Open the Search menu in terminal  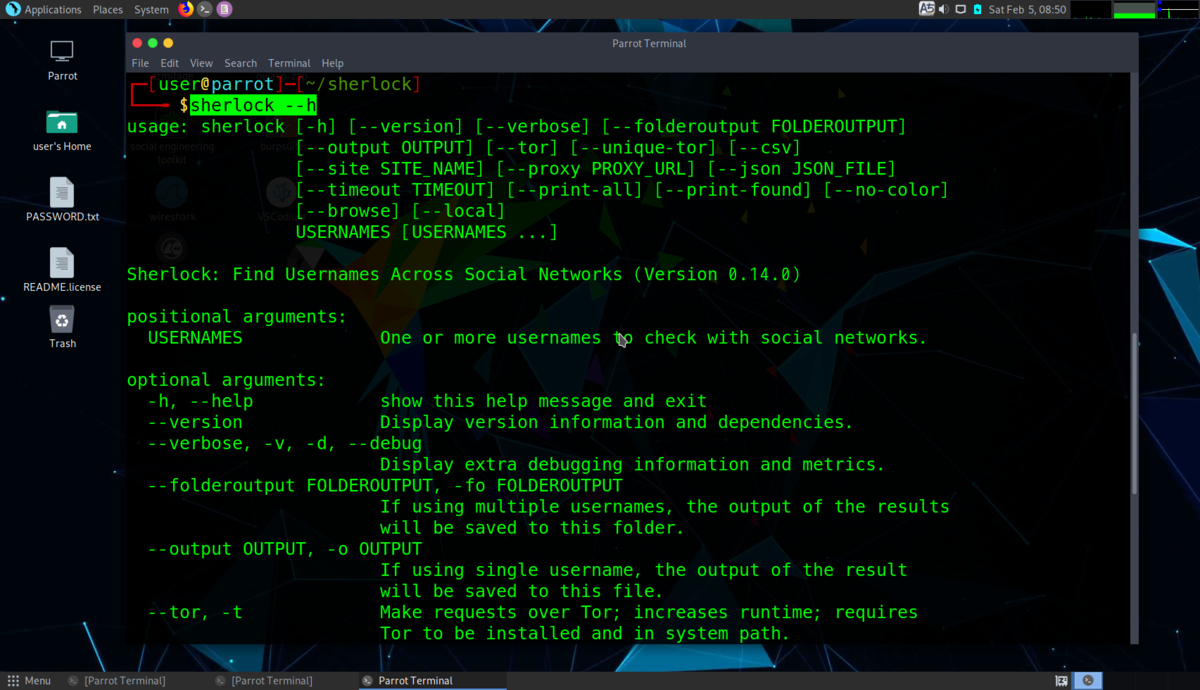tap(240, 63)
